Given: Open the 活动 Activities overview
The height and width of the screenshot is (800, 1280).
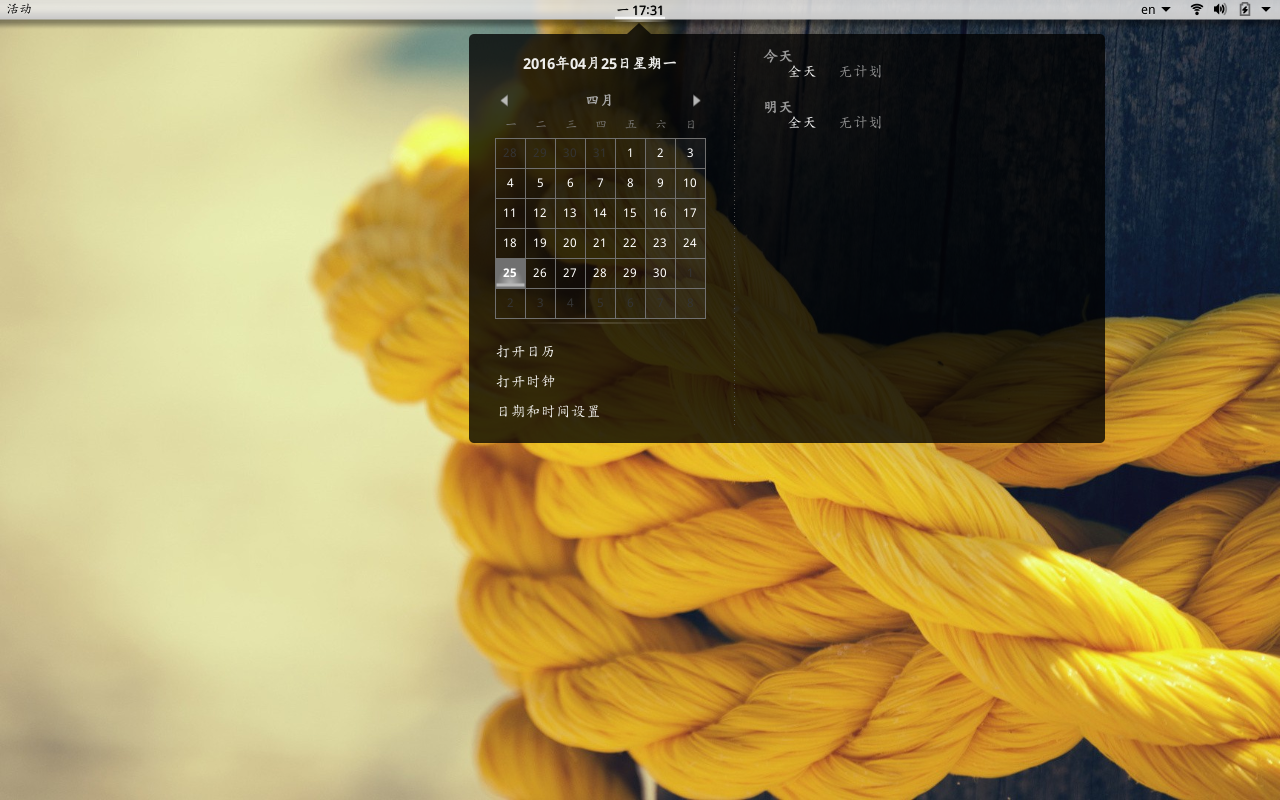Looking at the screenshot, I should (x=19, y=9).
